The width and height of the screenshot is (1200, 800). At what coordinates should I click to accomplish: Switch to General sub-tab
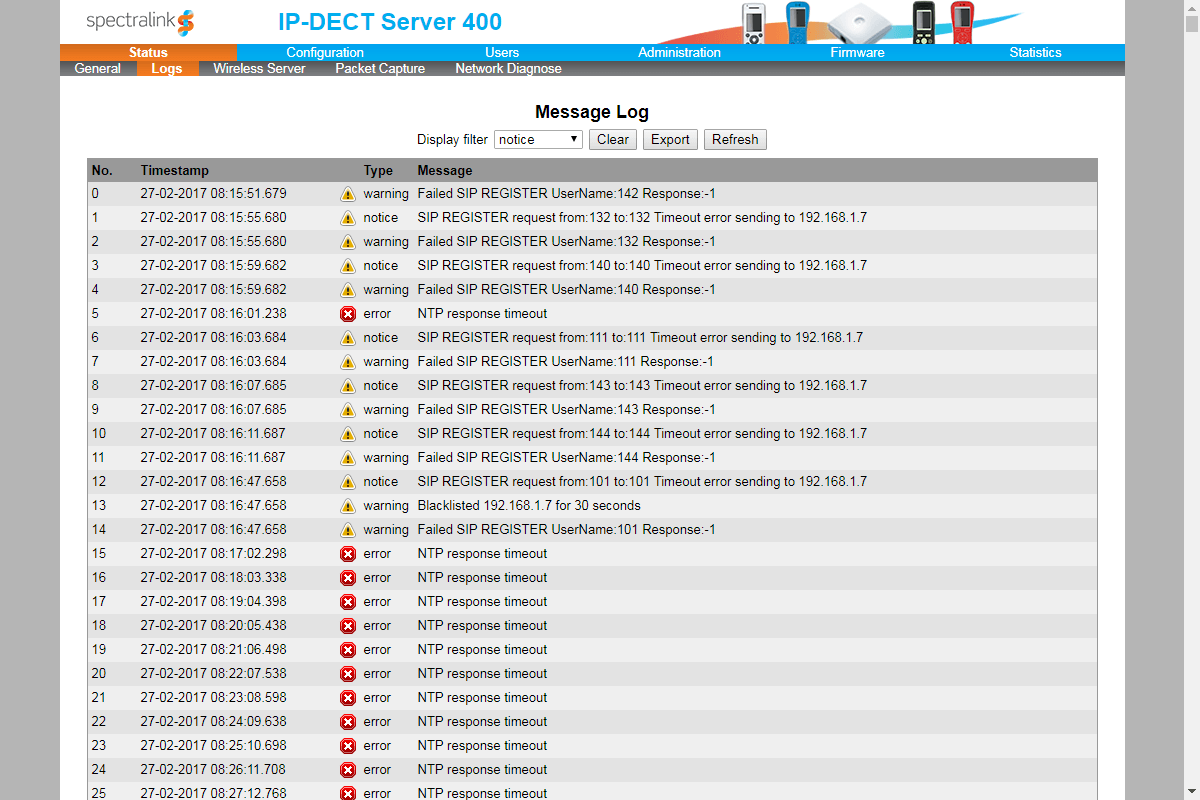(x=98, y=69)
